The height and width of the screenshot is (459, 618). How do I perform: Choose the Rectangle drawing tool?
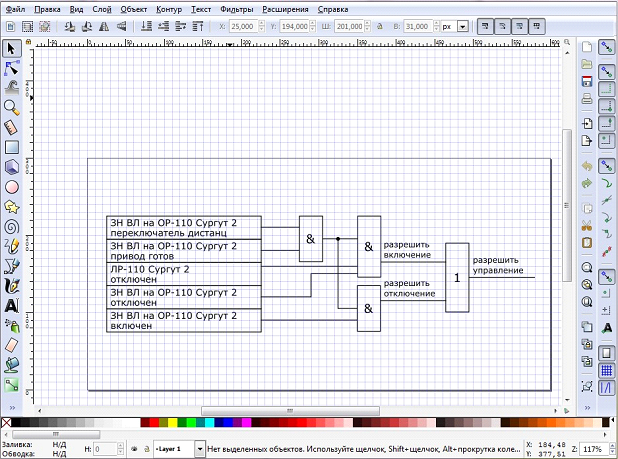(13, 147)
